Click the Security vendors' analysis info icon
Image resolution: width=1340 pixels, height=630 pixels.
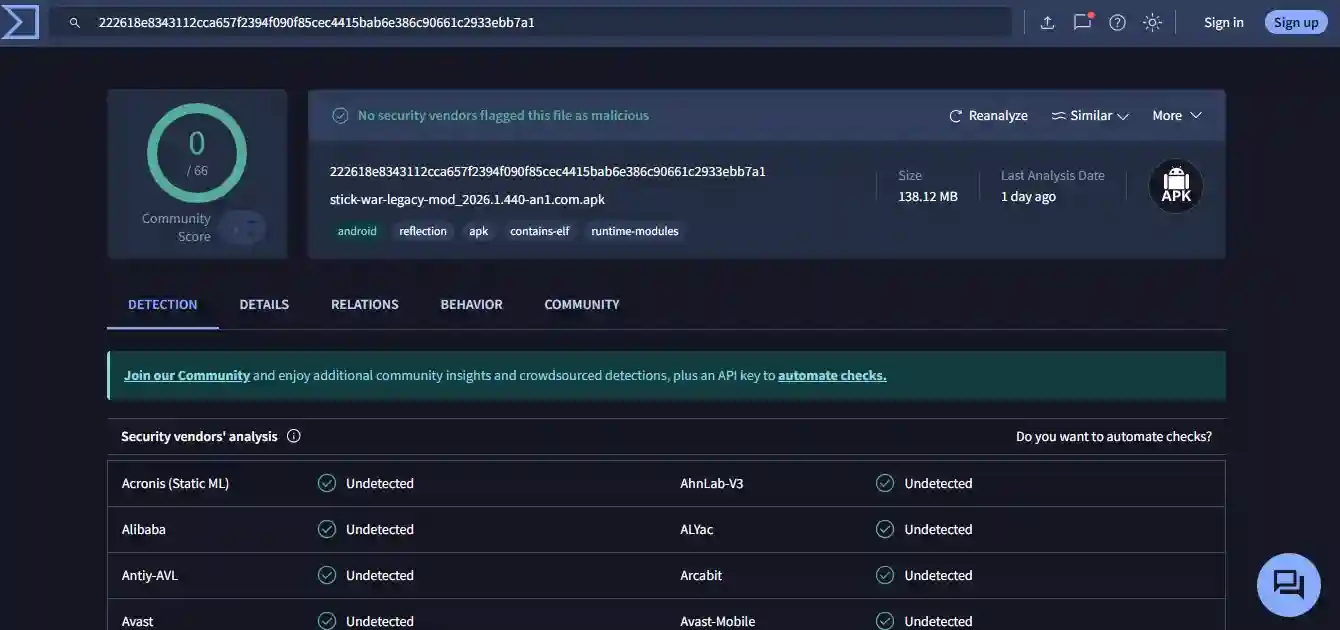tap(294, 436)
